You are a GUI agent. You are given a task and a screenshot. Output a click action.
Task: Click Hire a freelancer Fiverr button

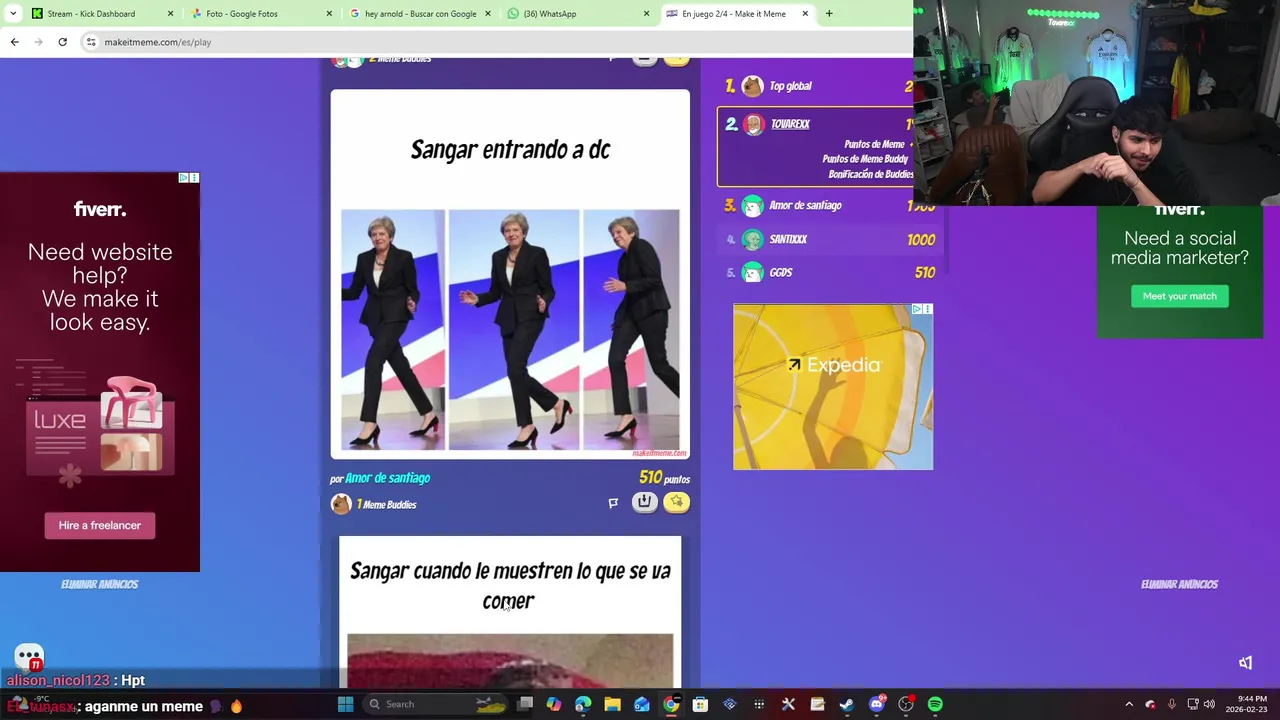(x=100, y=525)
